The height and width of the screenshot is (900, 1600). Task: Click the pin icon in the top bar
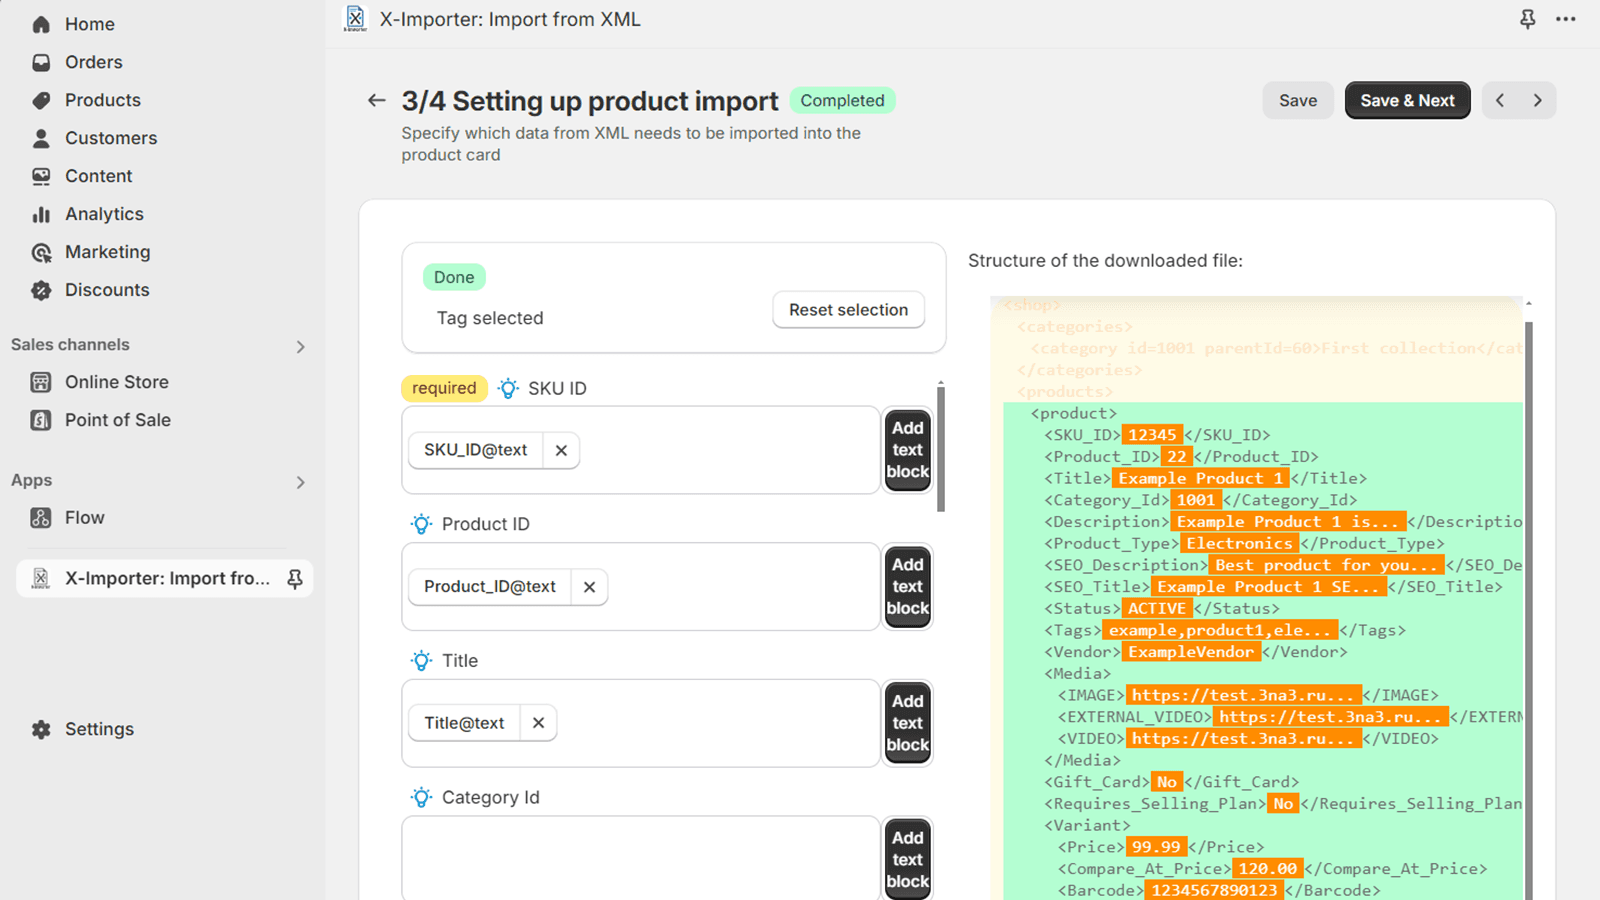click(x=1527, y=19)
